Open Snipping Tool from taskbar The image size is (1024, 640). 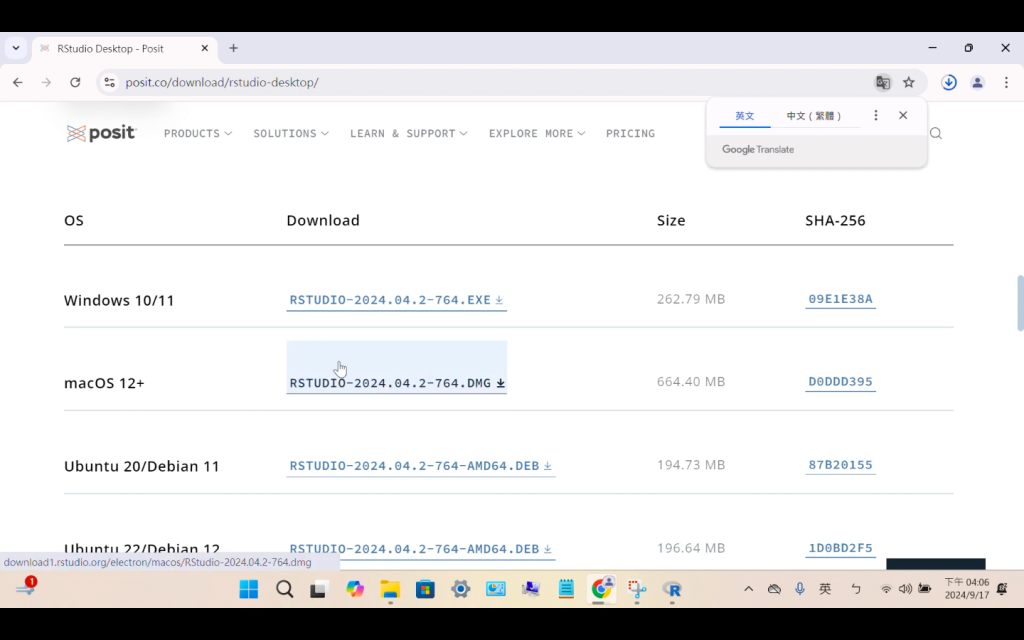tap(637, 589)
